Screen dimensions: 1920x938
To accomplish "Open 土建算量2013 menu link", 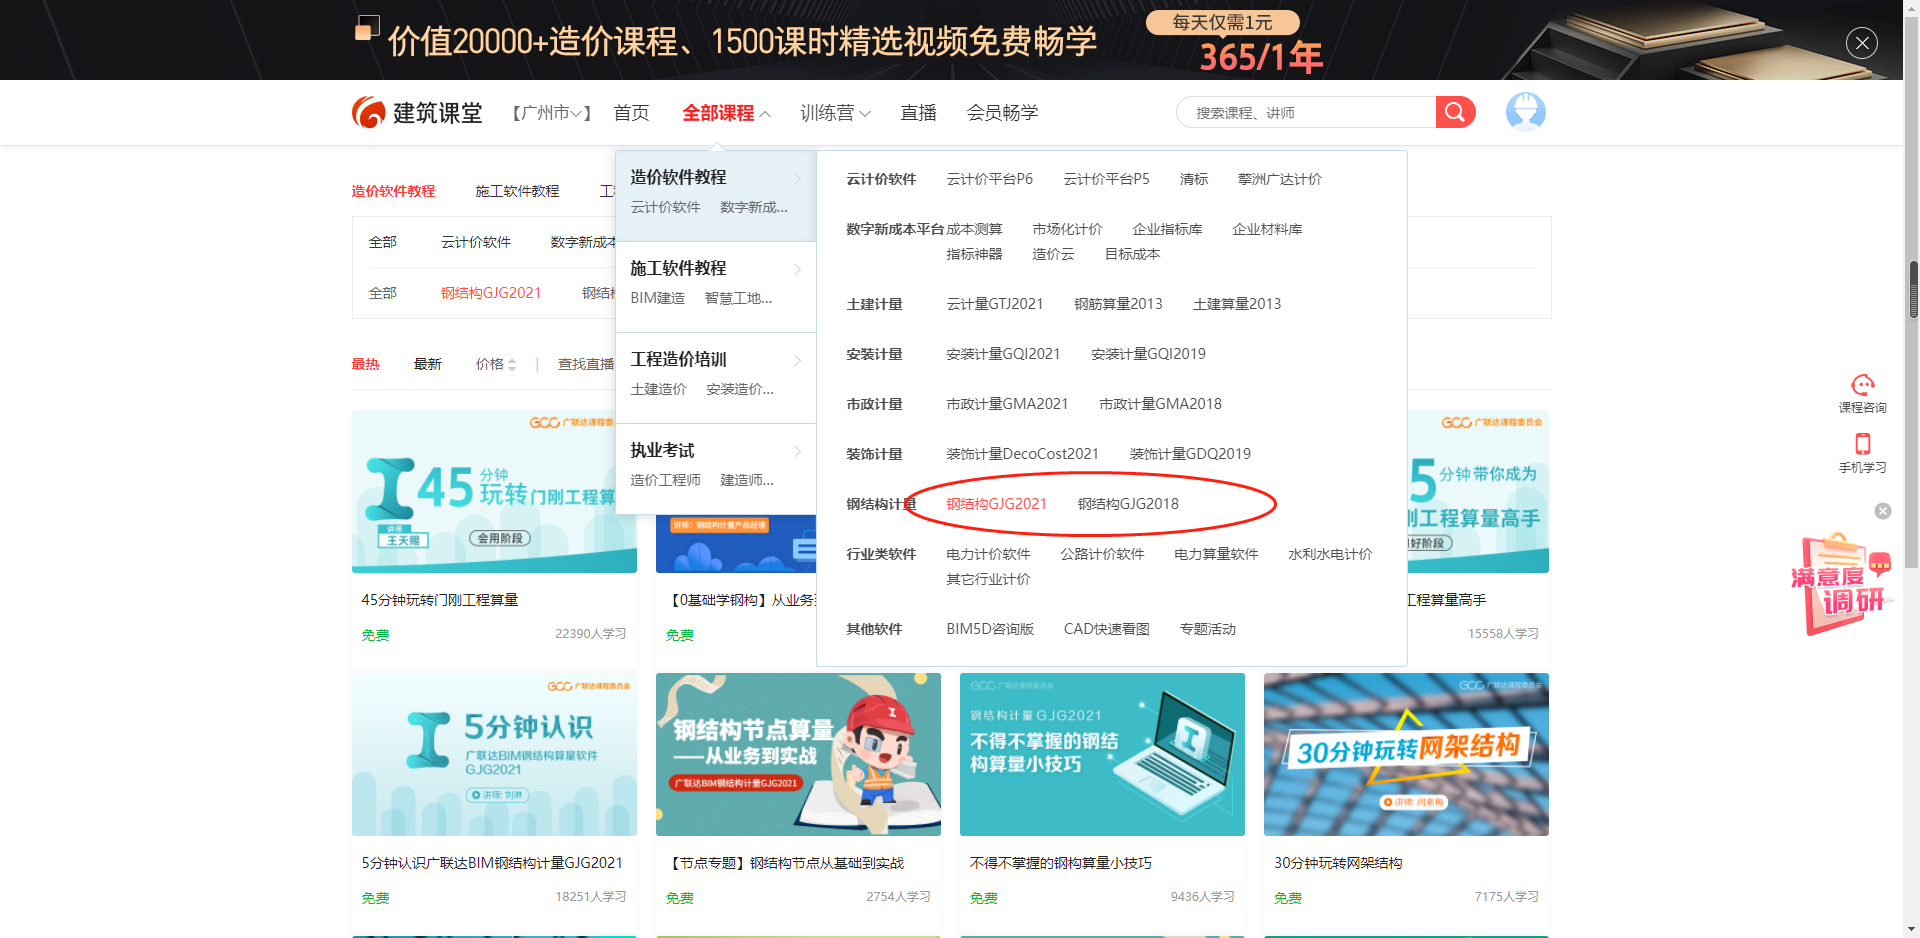I will (1237, 304).
